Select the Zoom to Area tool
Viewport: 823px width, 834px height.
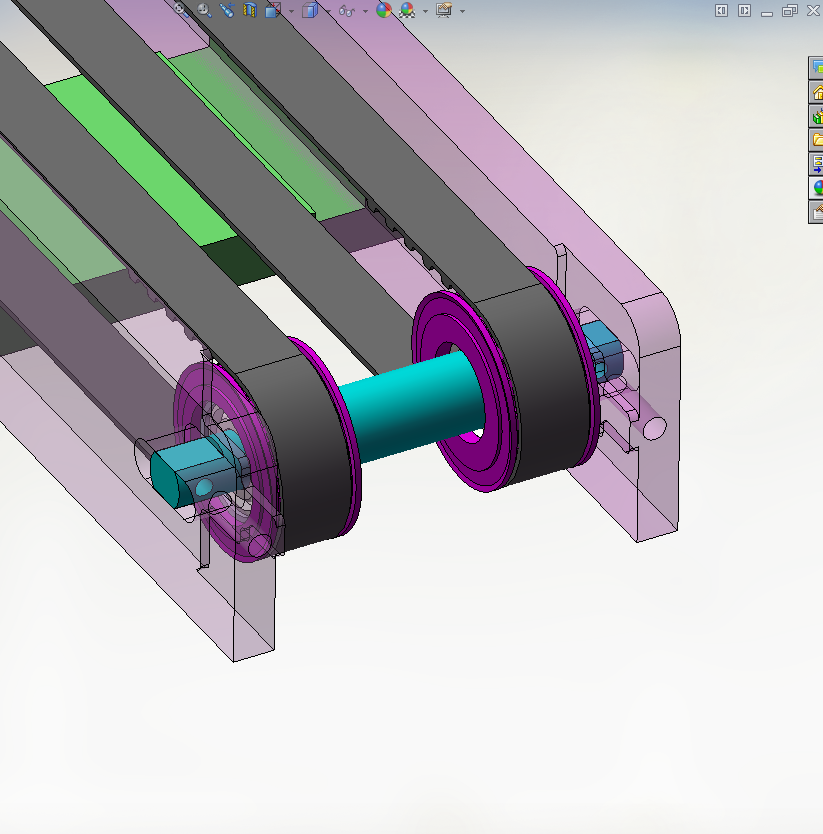tap(204, 10)
